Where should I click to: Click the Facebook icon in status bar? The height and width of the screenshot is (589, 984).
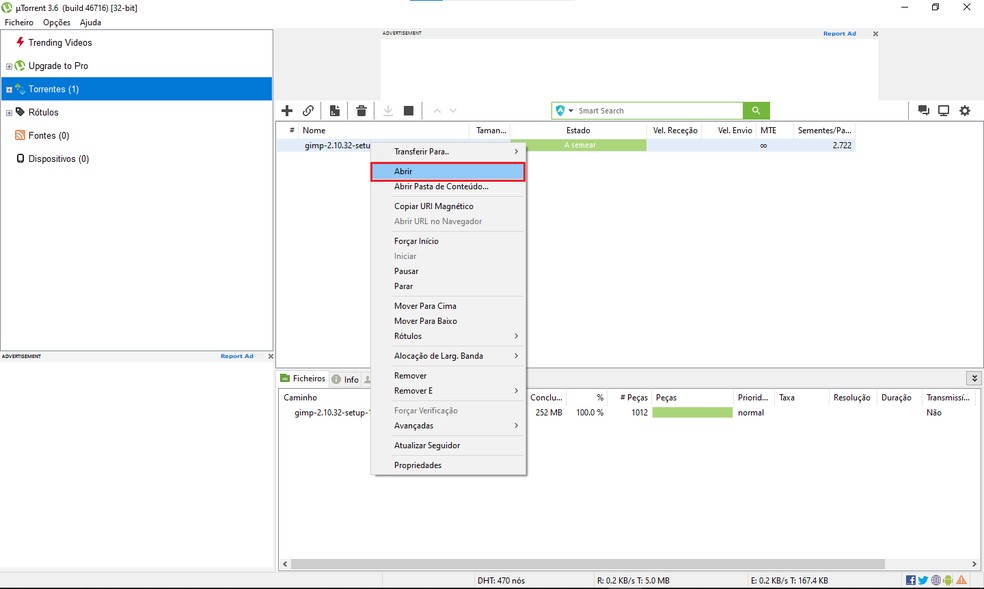[911, 580]
